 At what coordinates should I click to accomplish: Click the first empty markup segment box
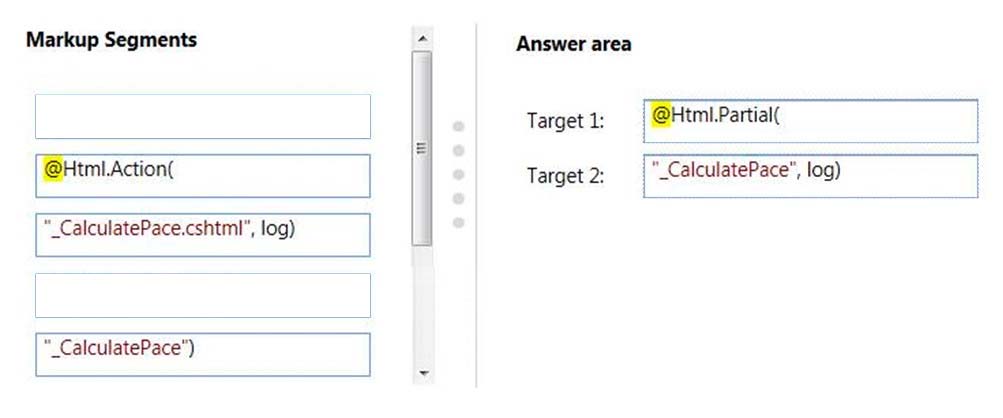click(203, 117)
